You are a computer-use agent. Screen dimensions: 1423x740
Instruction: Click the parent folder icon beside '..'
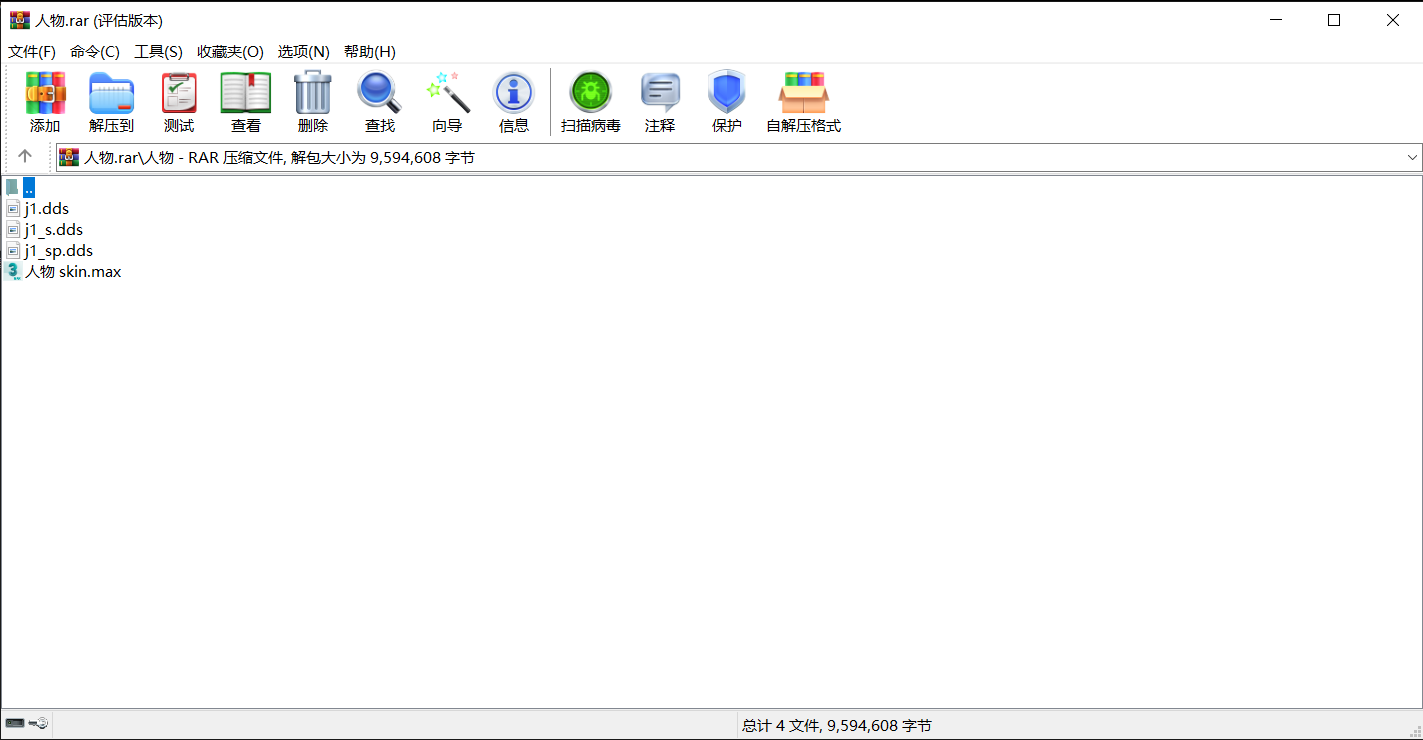pyautogui.click(x=12, y=187)
